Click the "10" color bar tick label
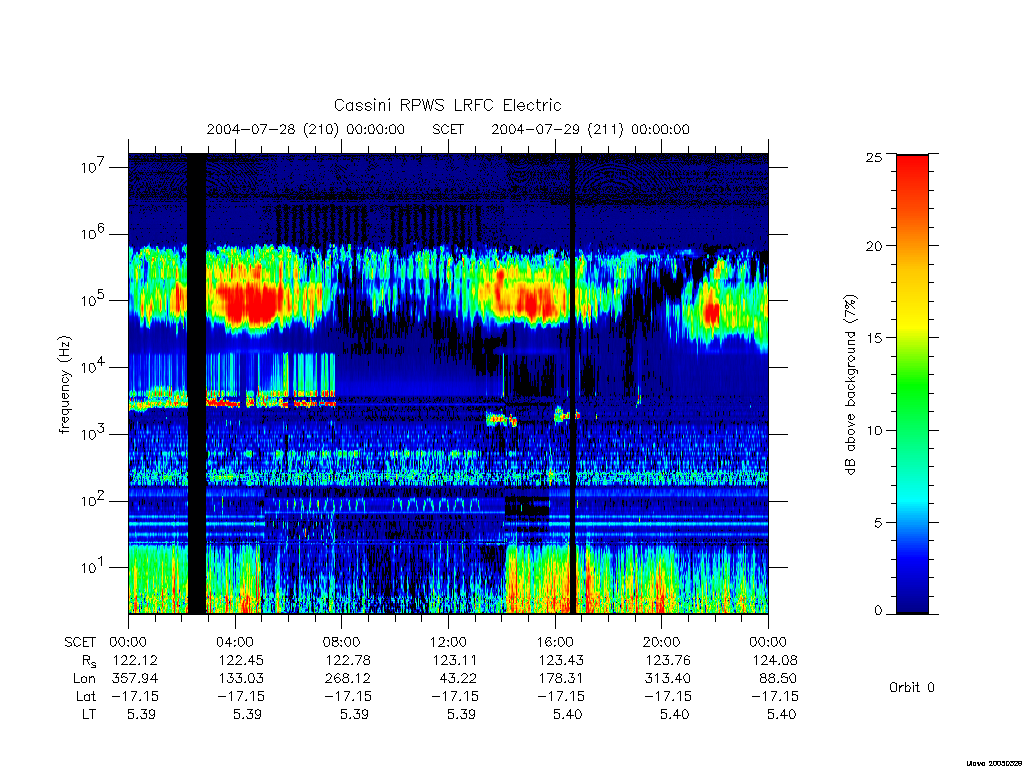This screenshot has height=768, width=1024. (874, 430)
